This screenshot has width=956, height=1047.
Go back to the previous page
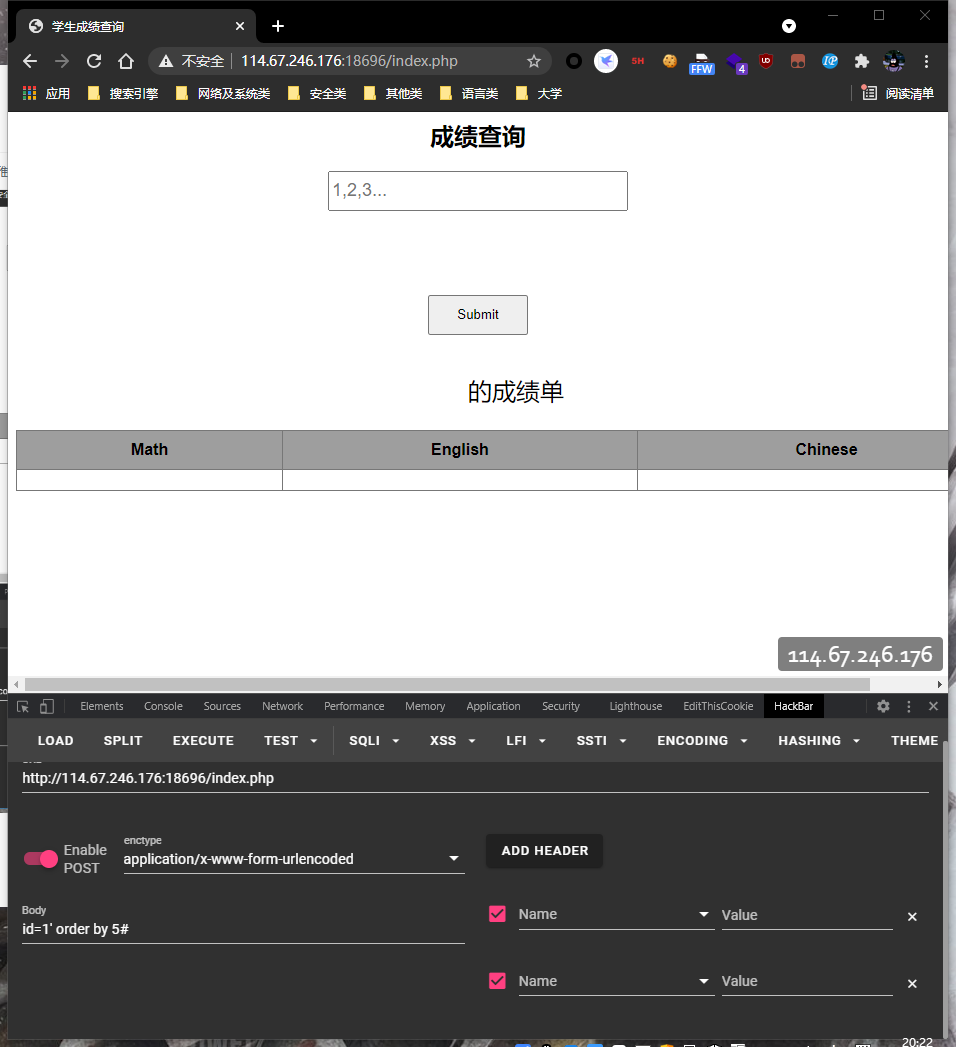point(29,61)
